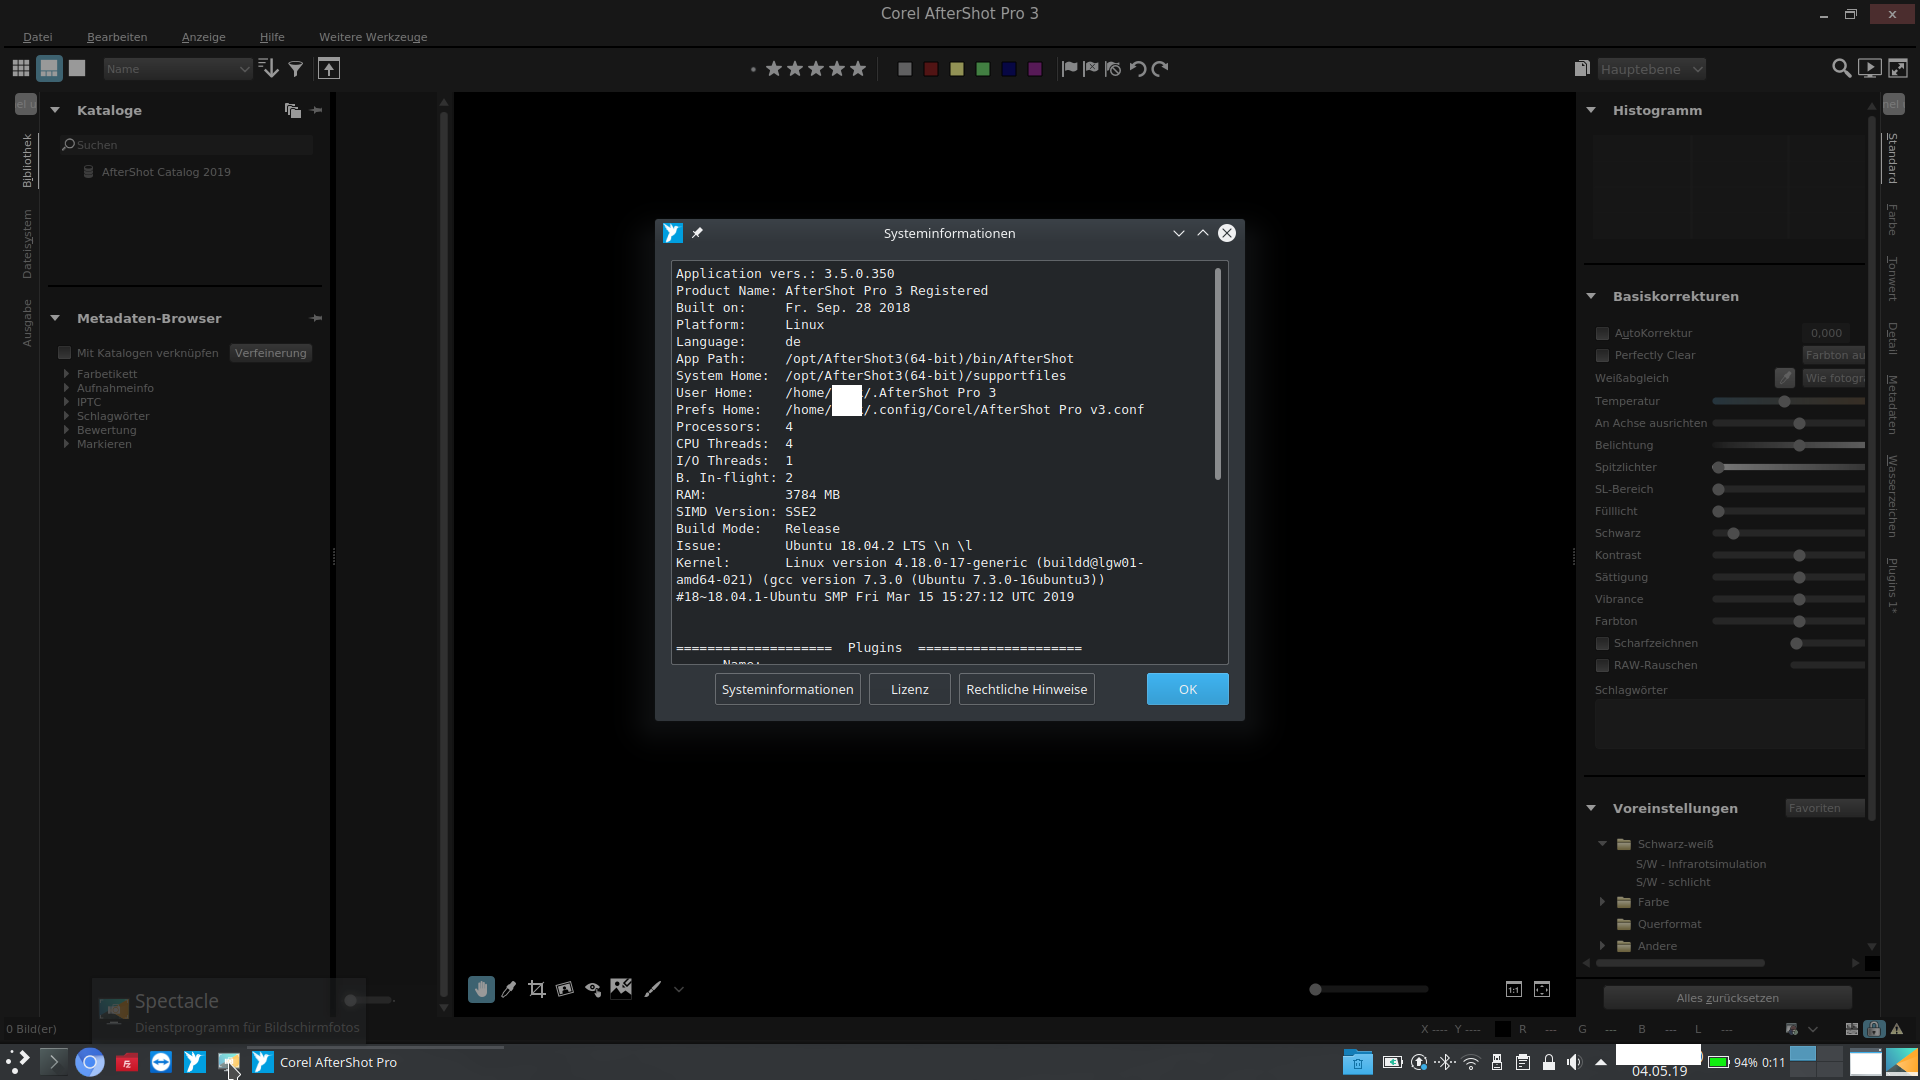
Task: Switch to thumbnail grid view
Action: pyautogui.click(x=21, y=68)
